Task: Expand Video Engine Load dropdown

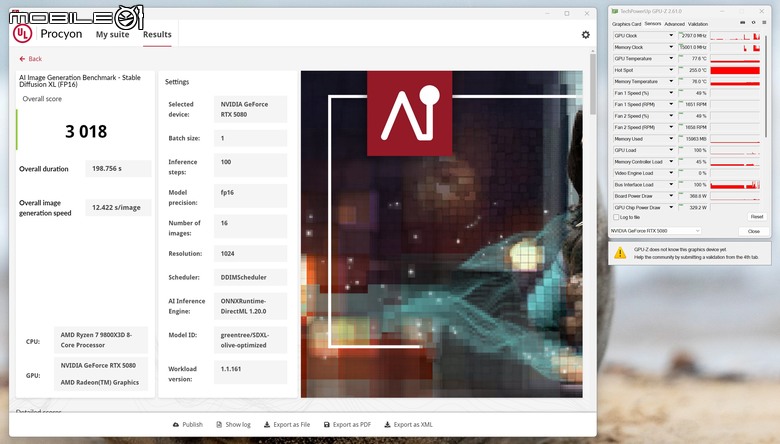Action: (671, 173)
